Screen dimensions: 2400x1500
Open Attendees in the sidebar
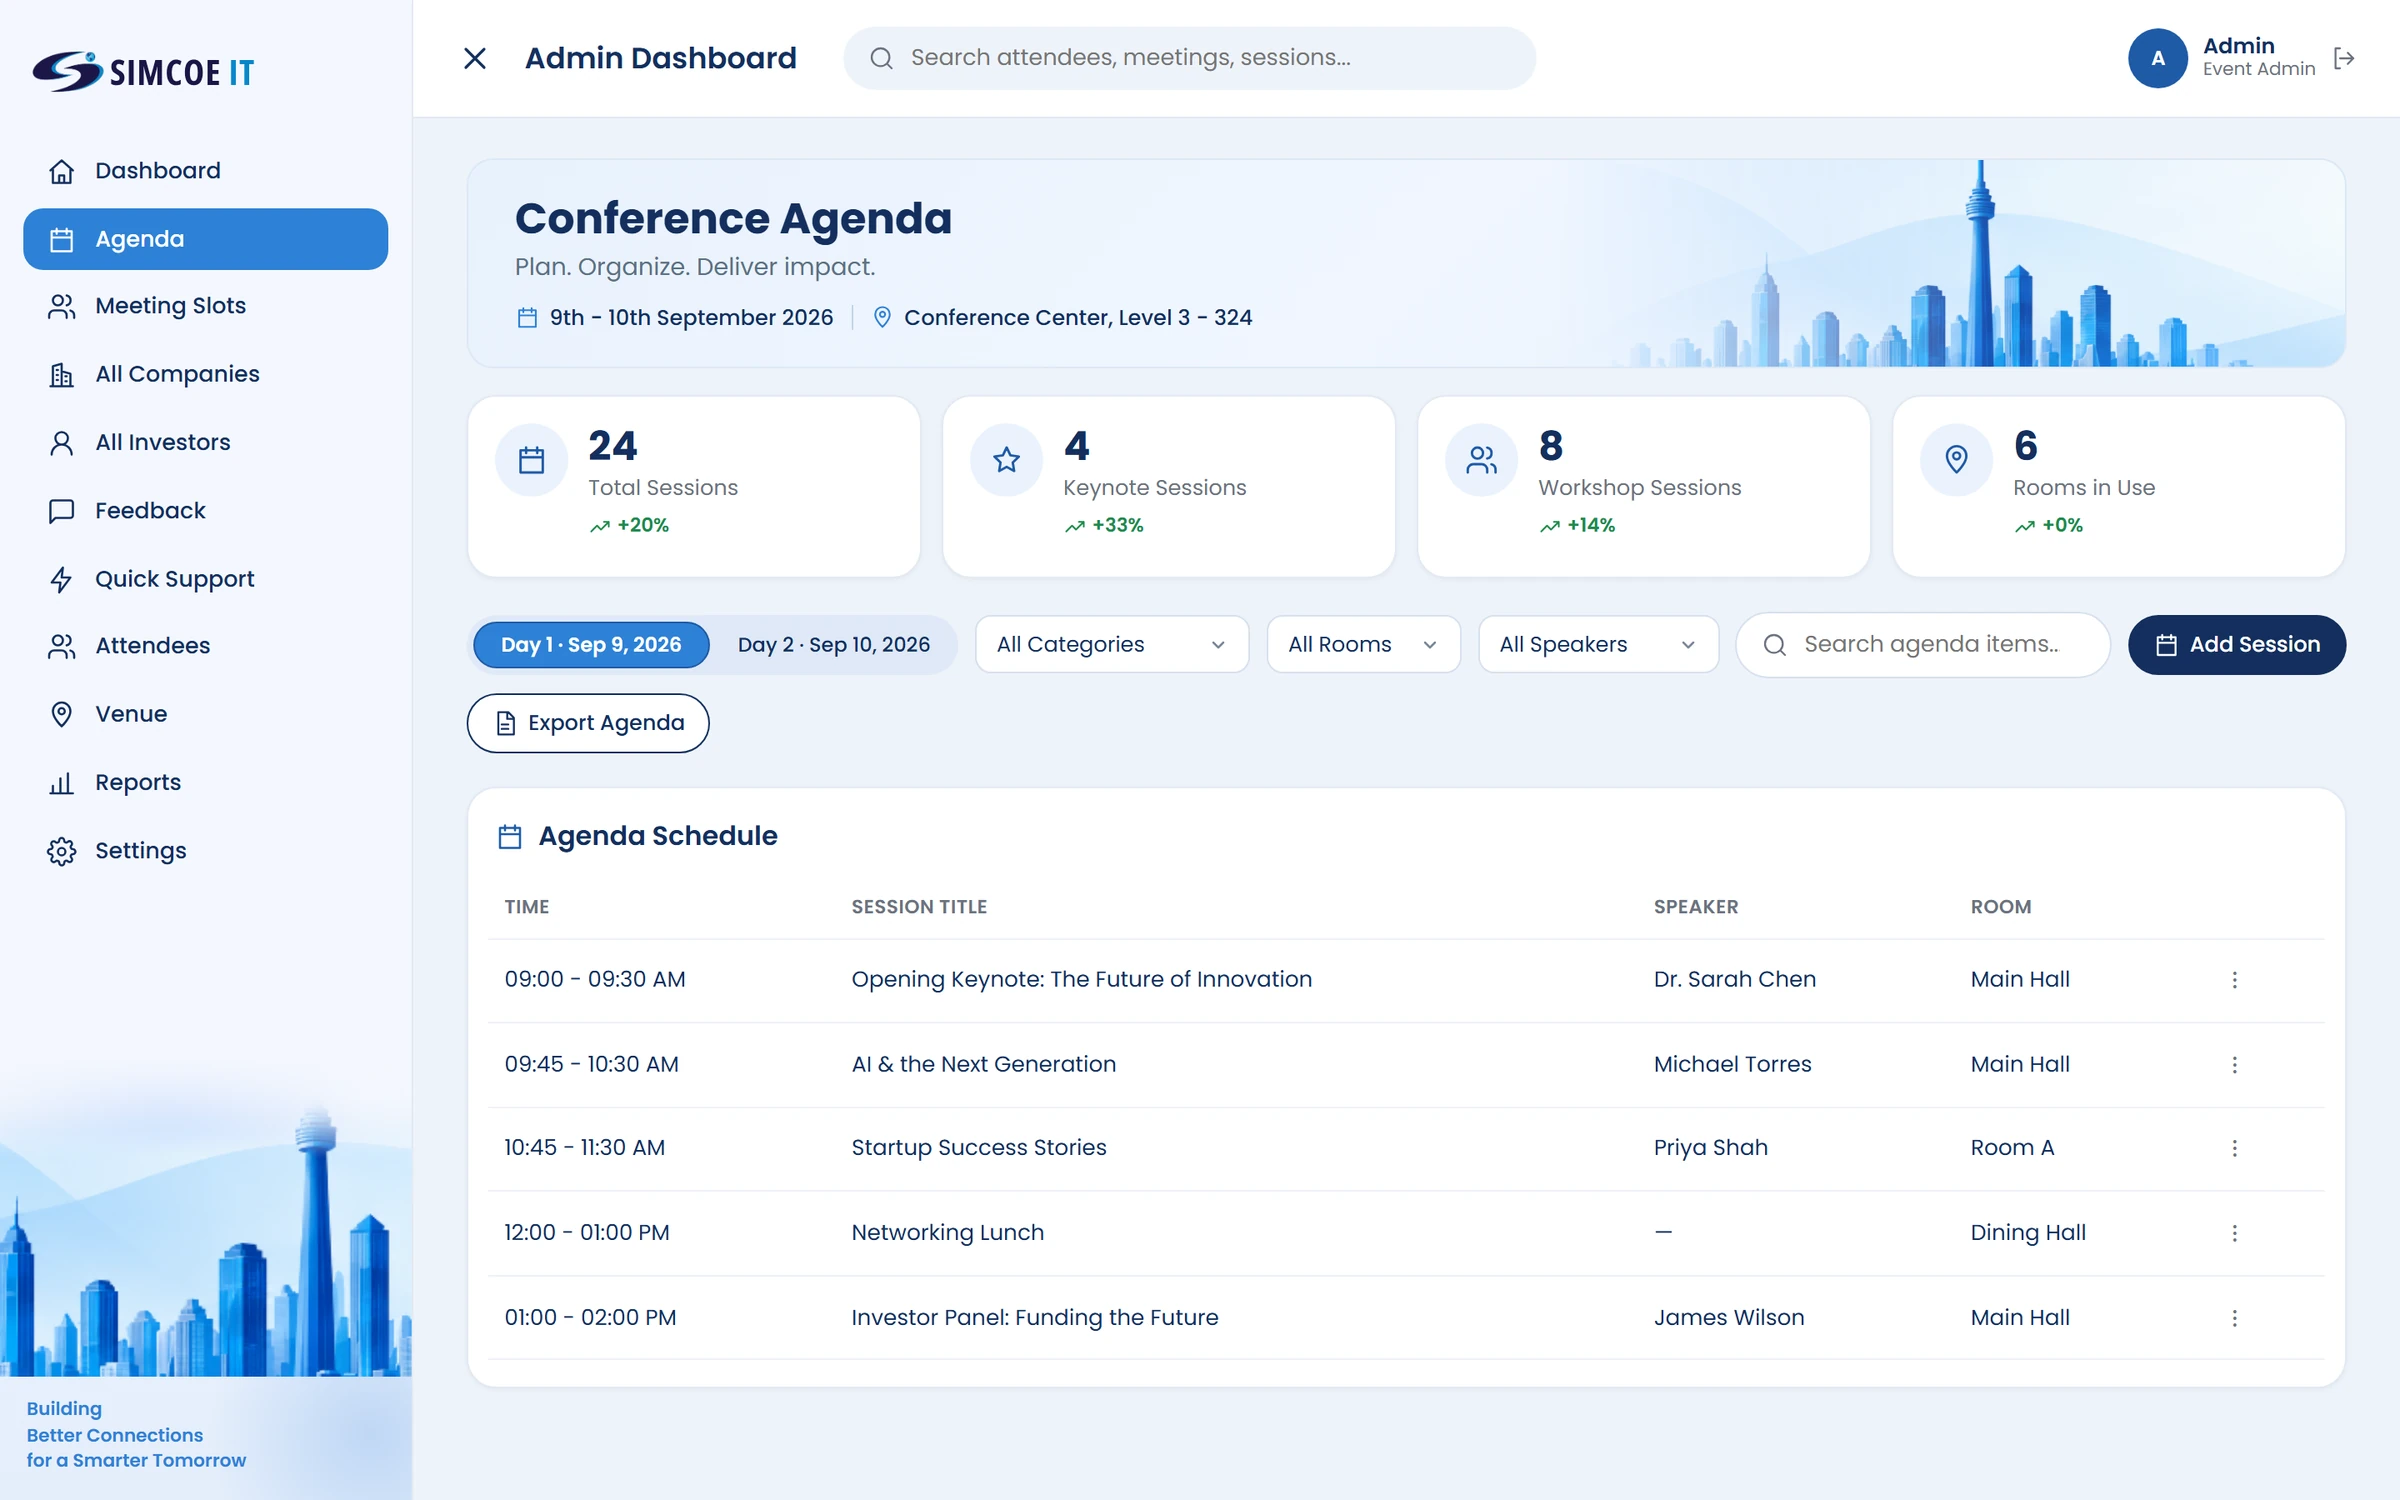[x=205, y=646]
